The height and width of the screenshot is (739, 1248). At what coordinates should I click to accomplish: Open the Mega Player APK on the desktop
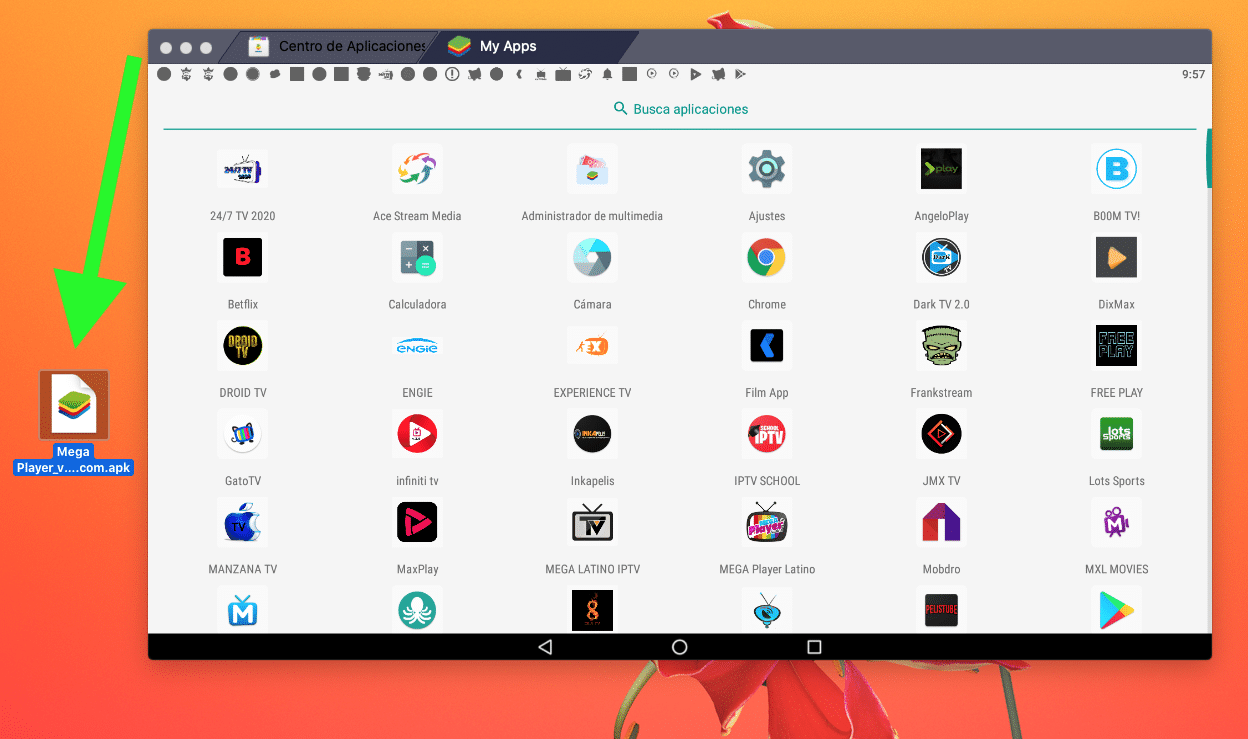[73, 404]
